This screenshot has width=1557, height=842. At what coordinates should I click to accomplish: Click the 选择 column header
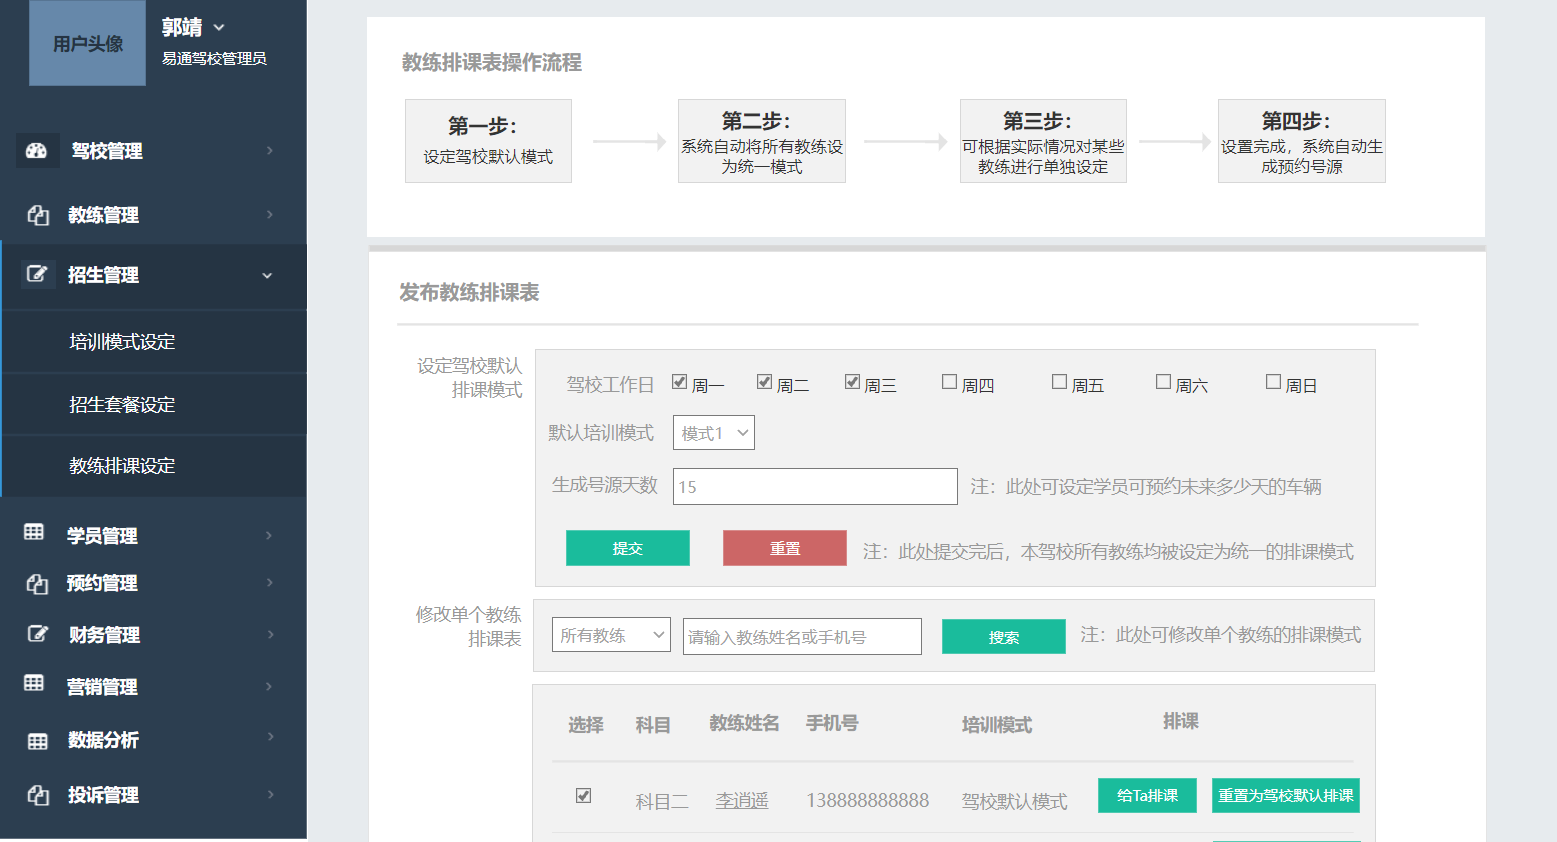586,725
